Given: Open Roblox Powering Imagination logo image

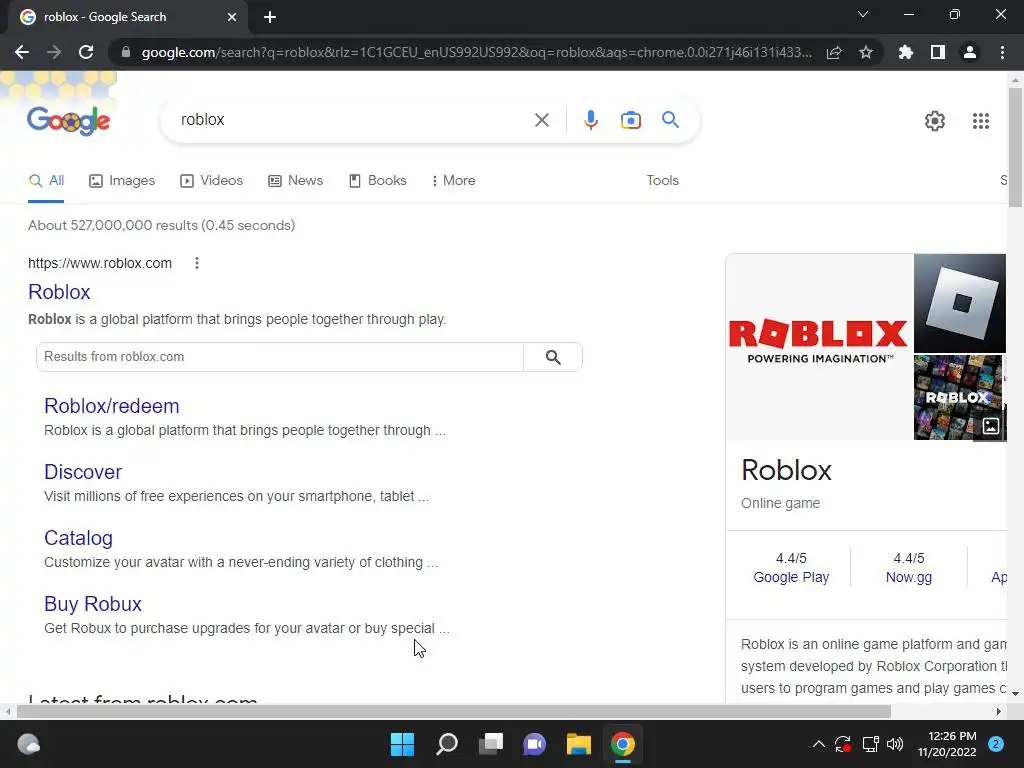Looking at the screenshot, I should [819, 347].
